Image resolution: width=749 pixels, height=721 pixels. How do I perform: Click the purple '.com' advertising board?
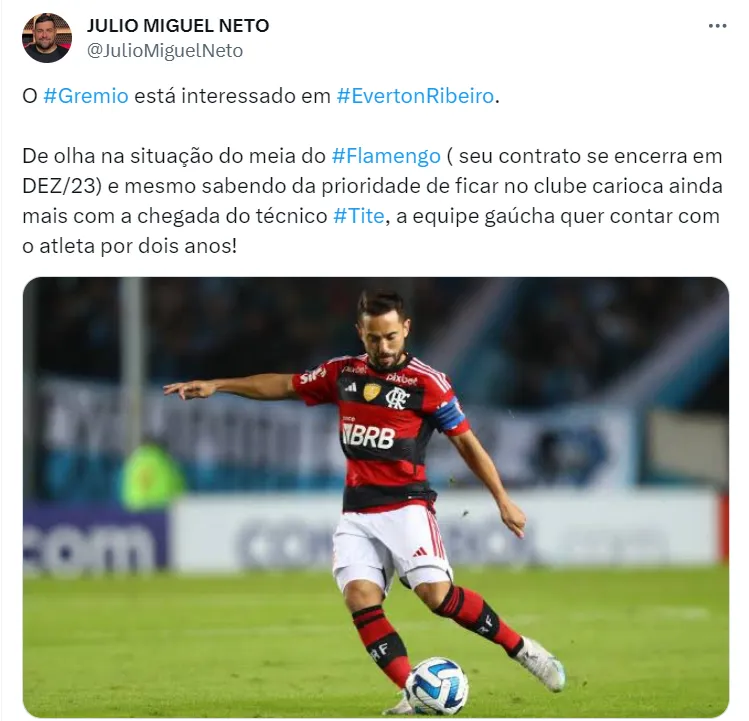point(96,538)
